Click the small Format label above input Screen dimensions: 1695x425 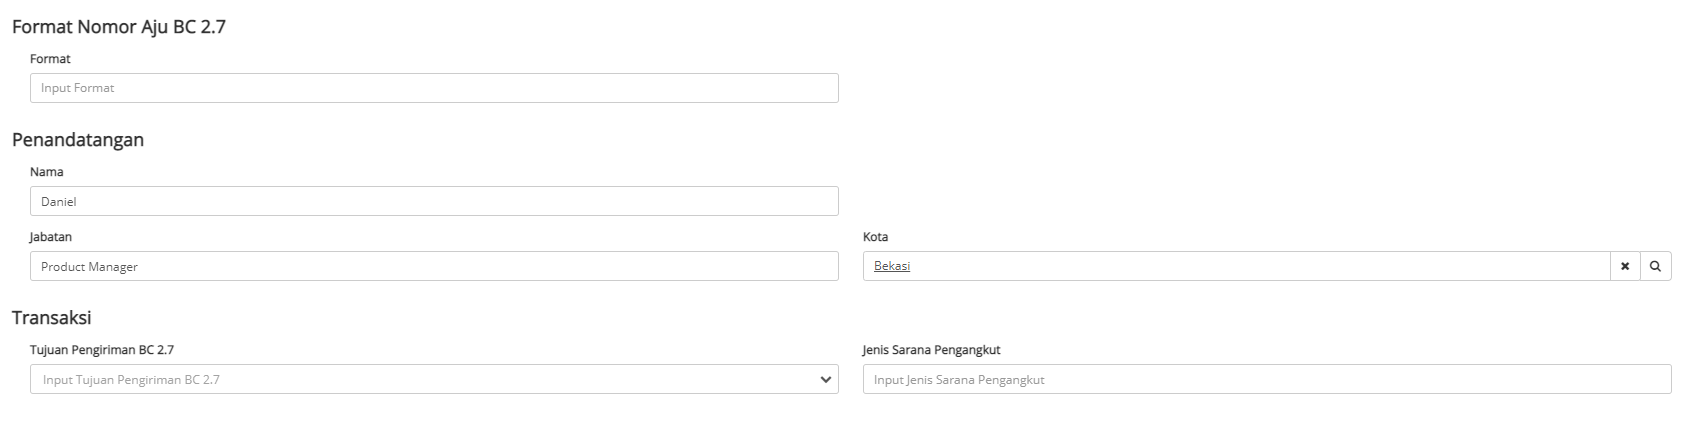point(50,59)
